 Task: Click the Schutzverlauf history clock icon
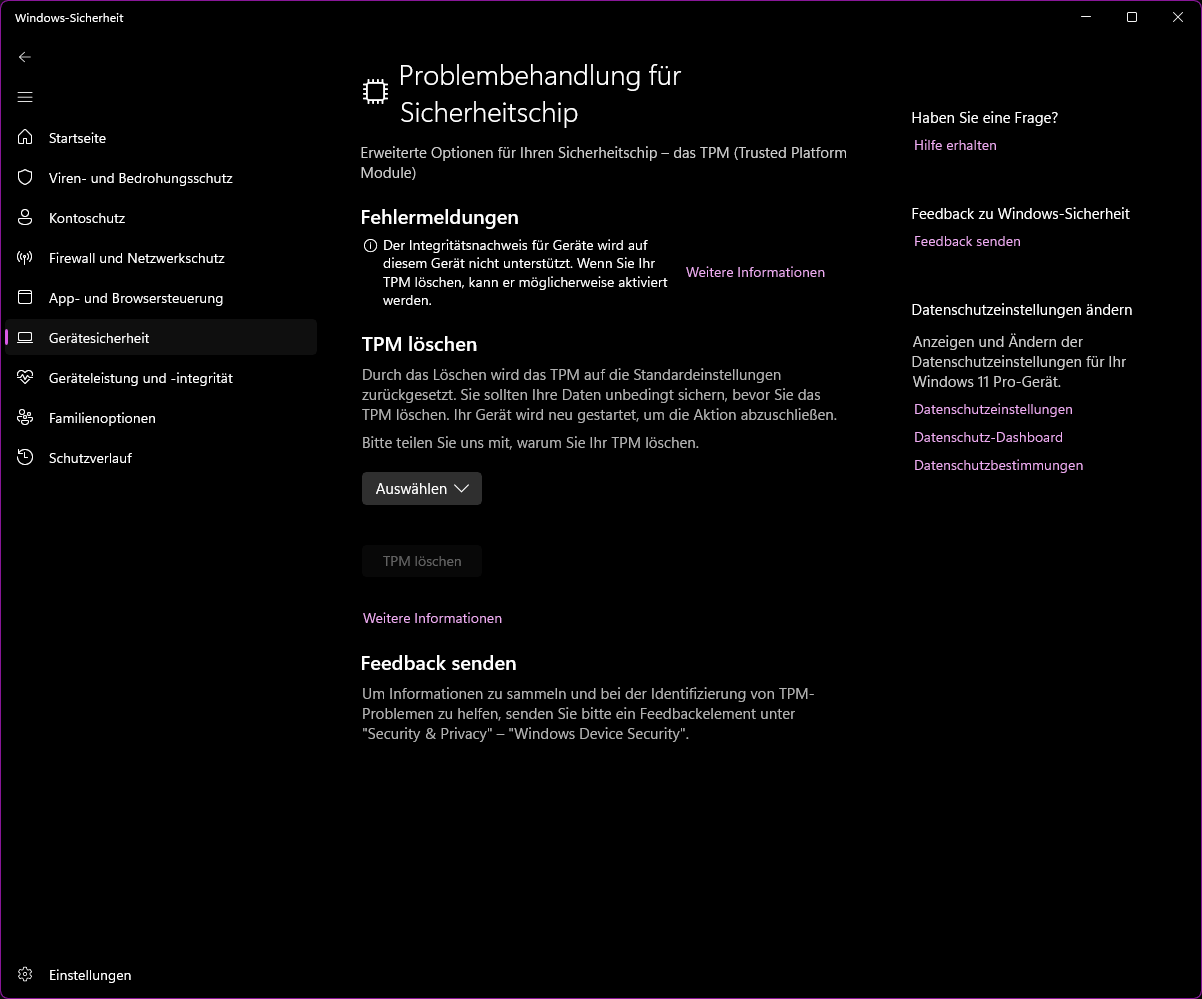(26, 457)
